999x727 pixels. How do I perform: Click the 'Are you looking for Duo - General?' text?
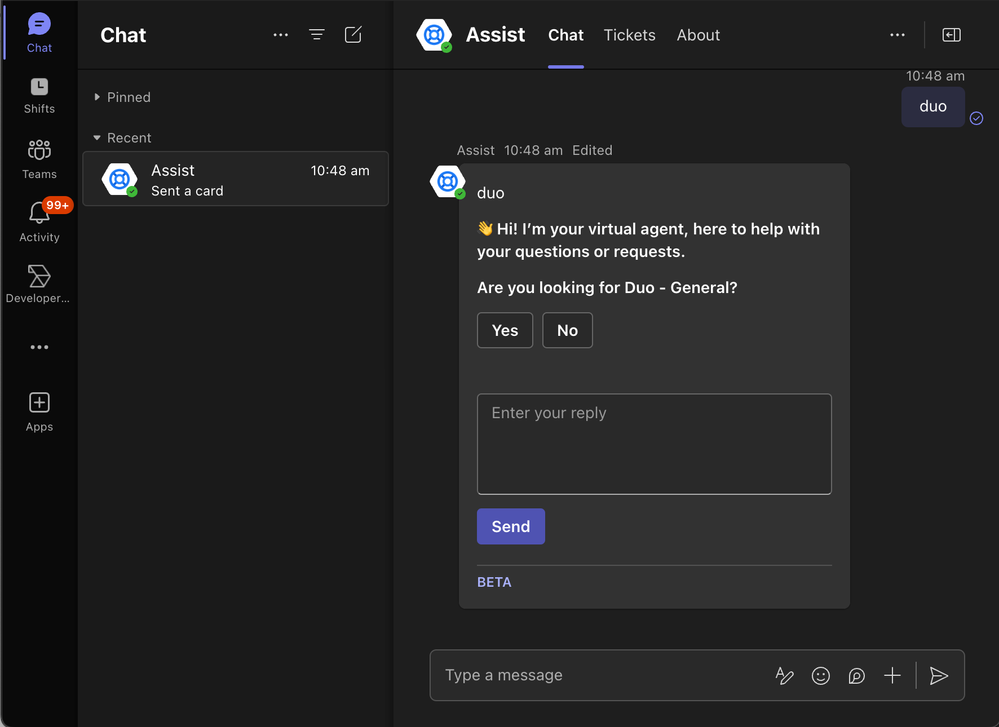pos(607,288)
